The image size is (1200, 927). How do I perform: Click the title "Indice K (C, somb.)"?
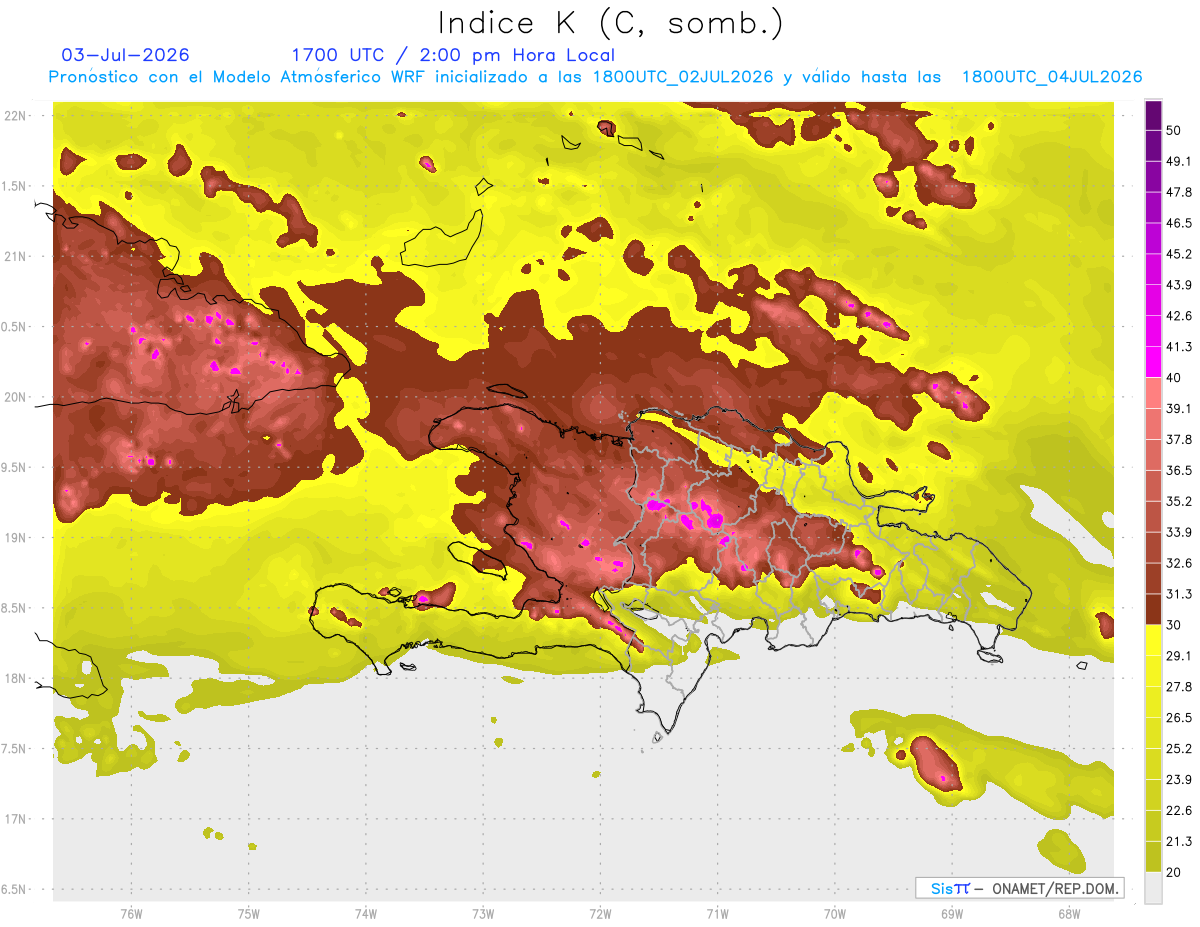(x=610, y=23)
